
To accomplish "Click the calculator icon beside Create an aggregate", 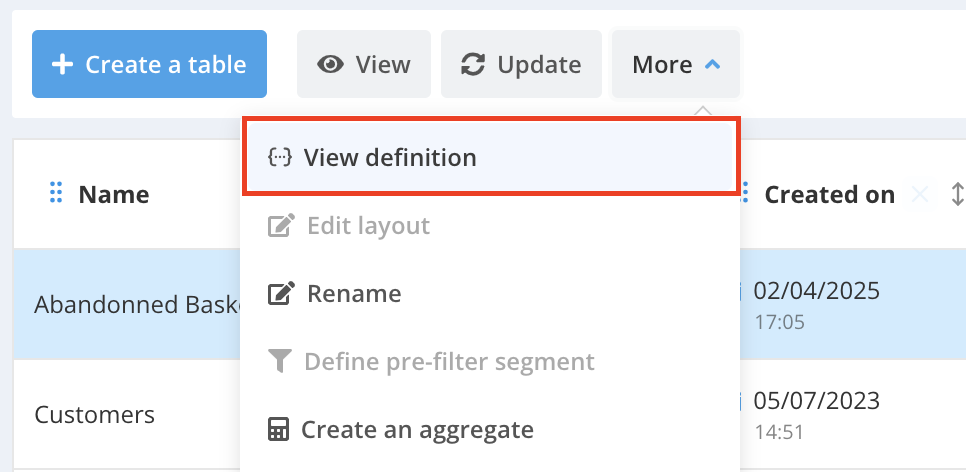I will (x=279, y=430).
